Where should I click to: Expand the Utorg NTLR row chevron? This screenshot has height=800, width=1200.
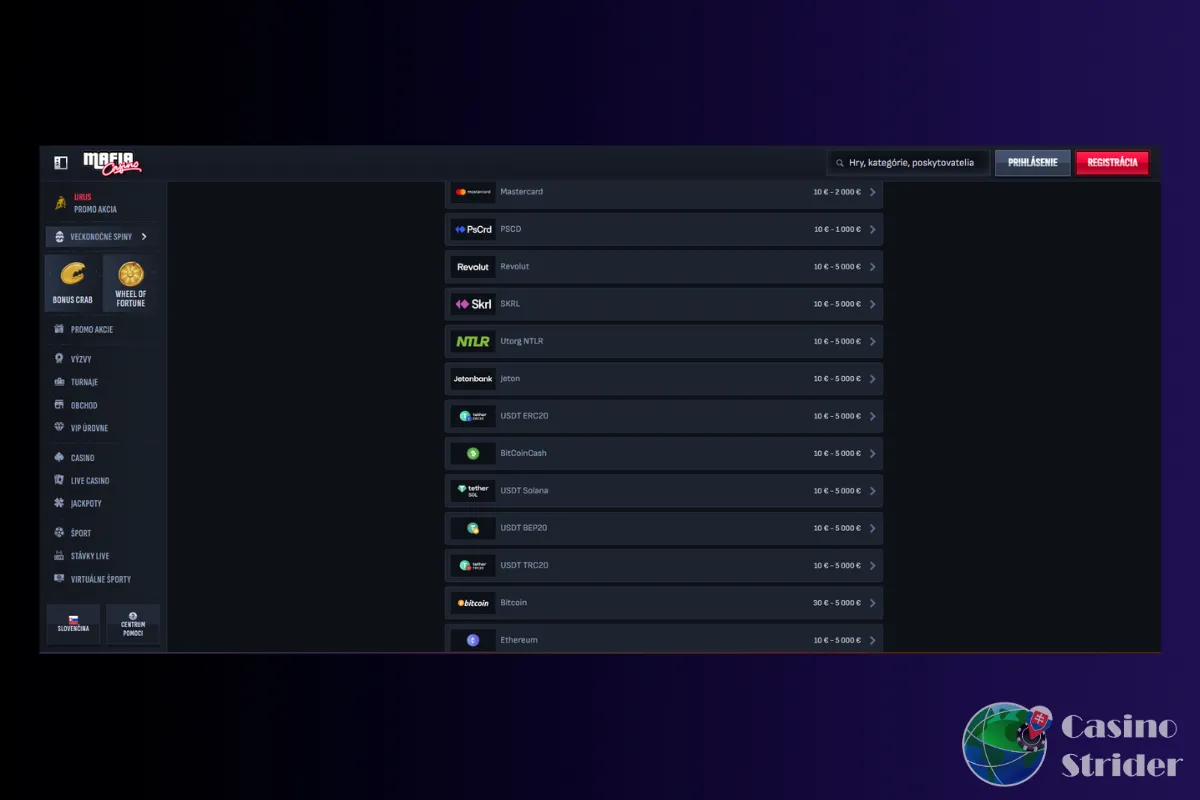872,341
